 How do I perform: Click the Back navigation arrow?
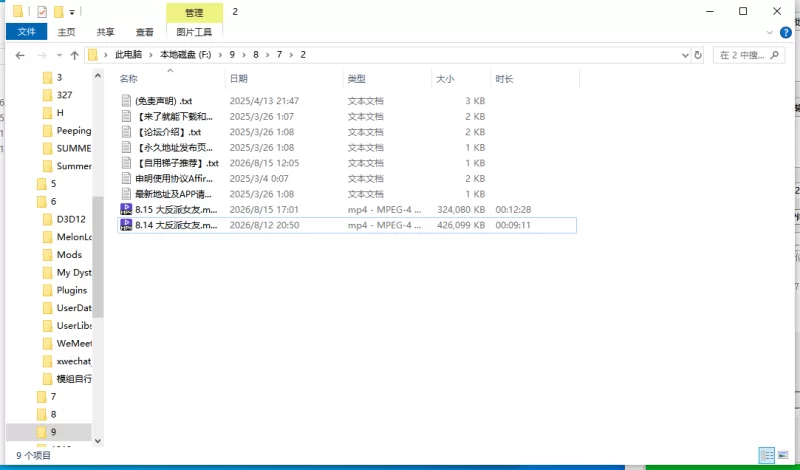(x=20, y=55)
